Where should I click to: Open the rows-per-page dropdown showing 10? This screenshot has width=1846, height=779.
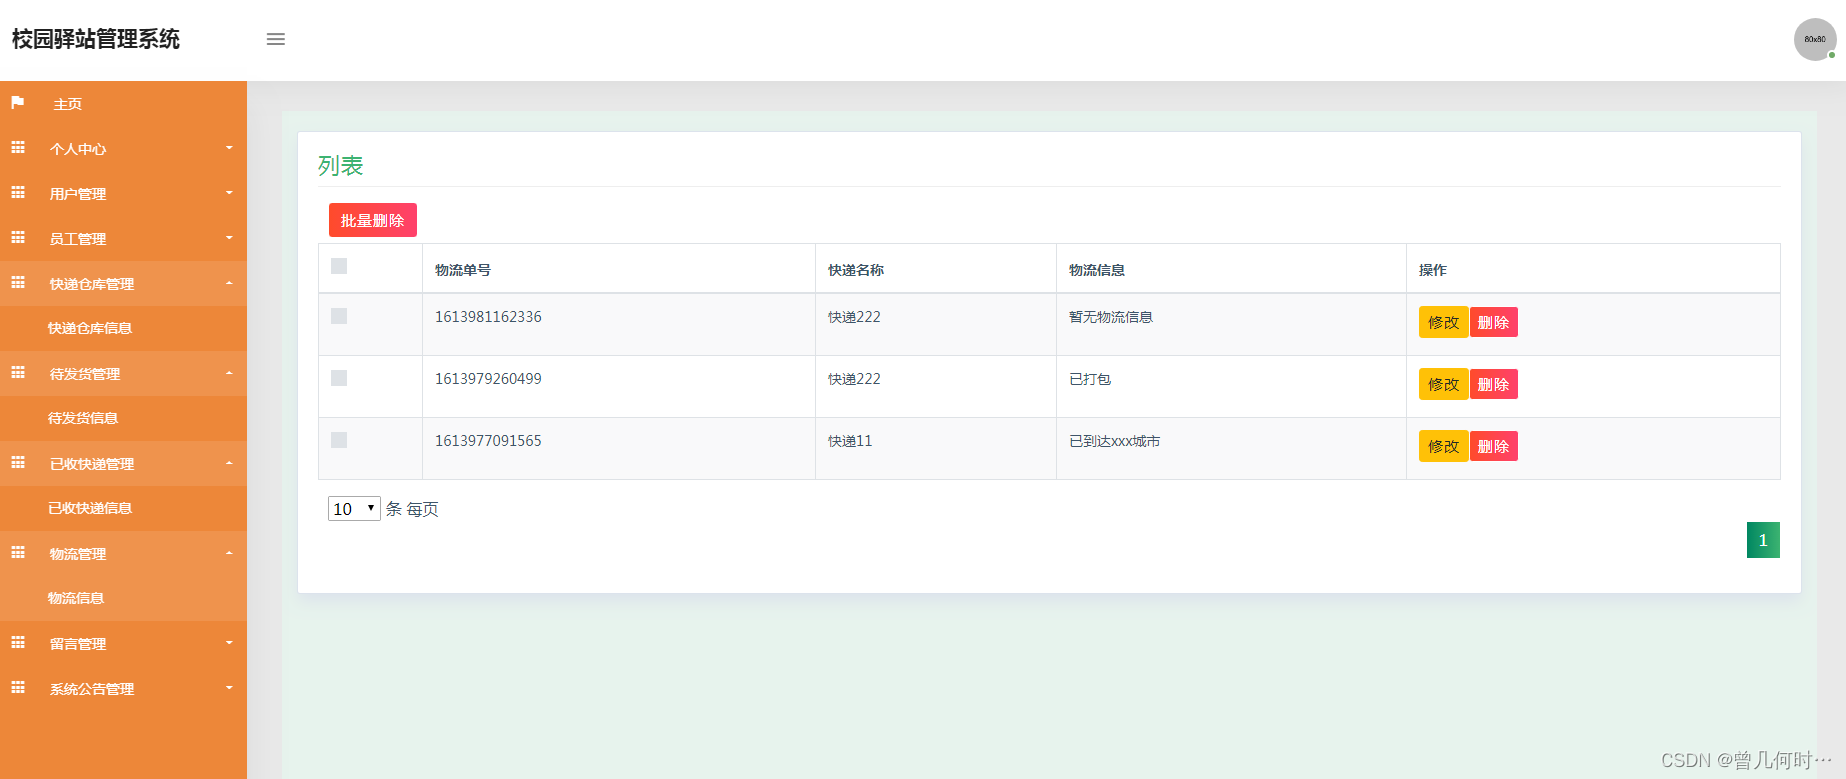click(354, 509)
